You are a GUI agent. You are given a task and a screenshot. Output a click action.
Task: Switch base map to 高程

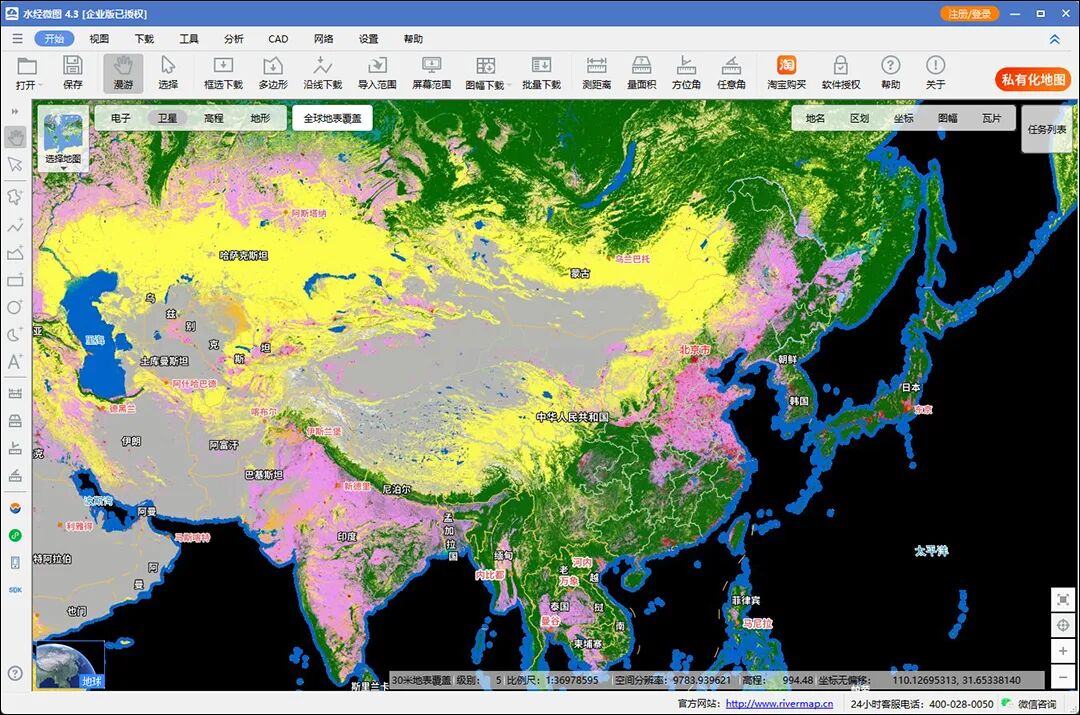pos(214,118)
